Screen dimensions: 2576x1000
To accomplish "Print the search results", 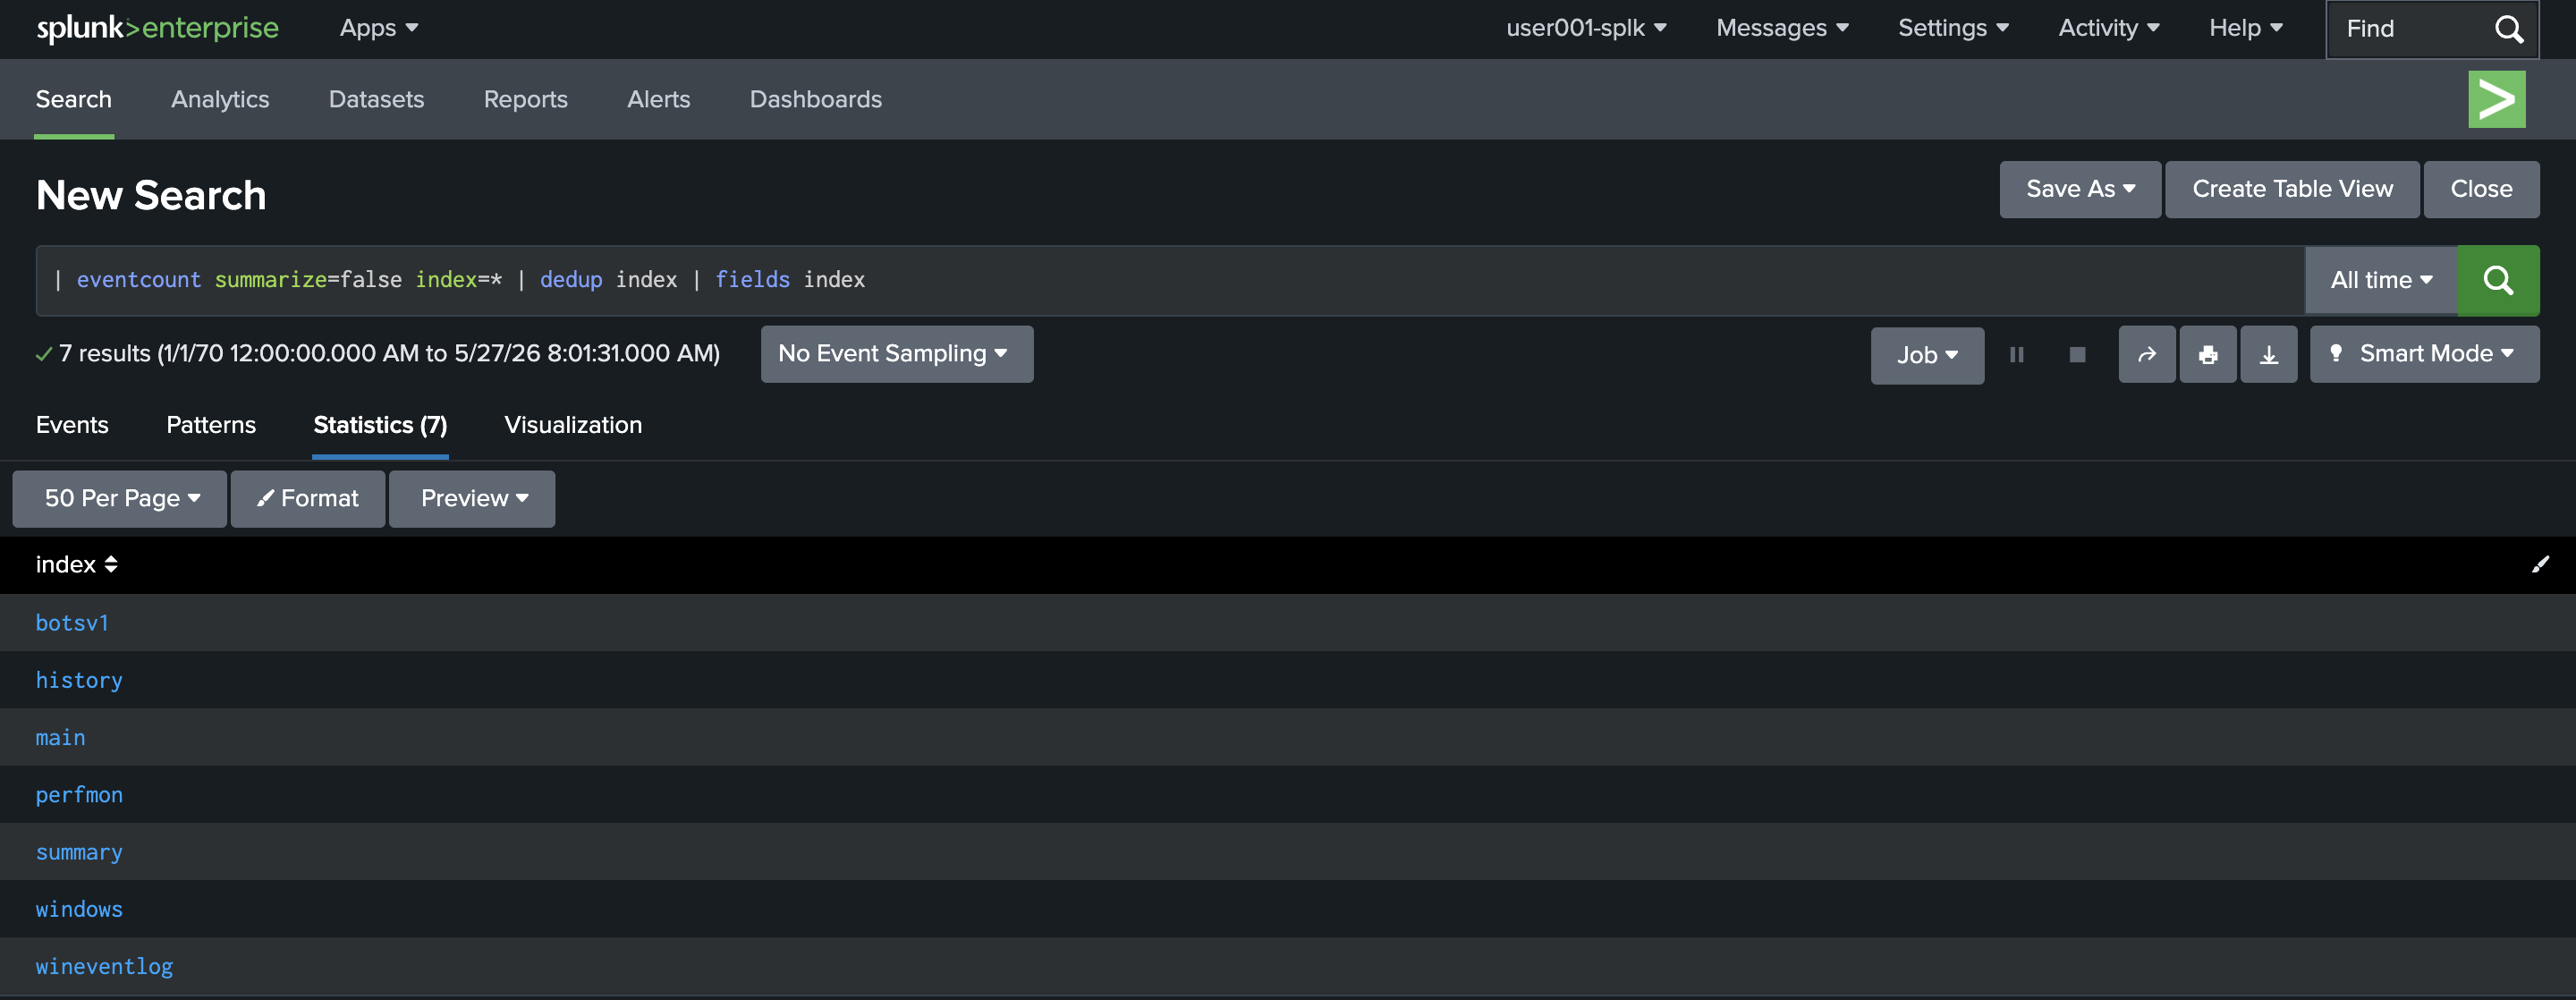I will [2208, 355].
